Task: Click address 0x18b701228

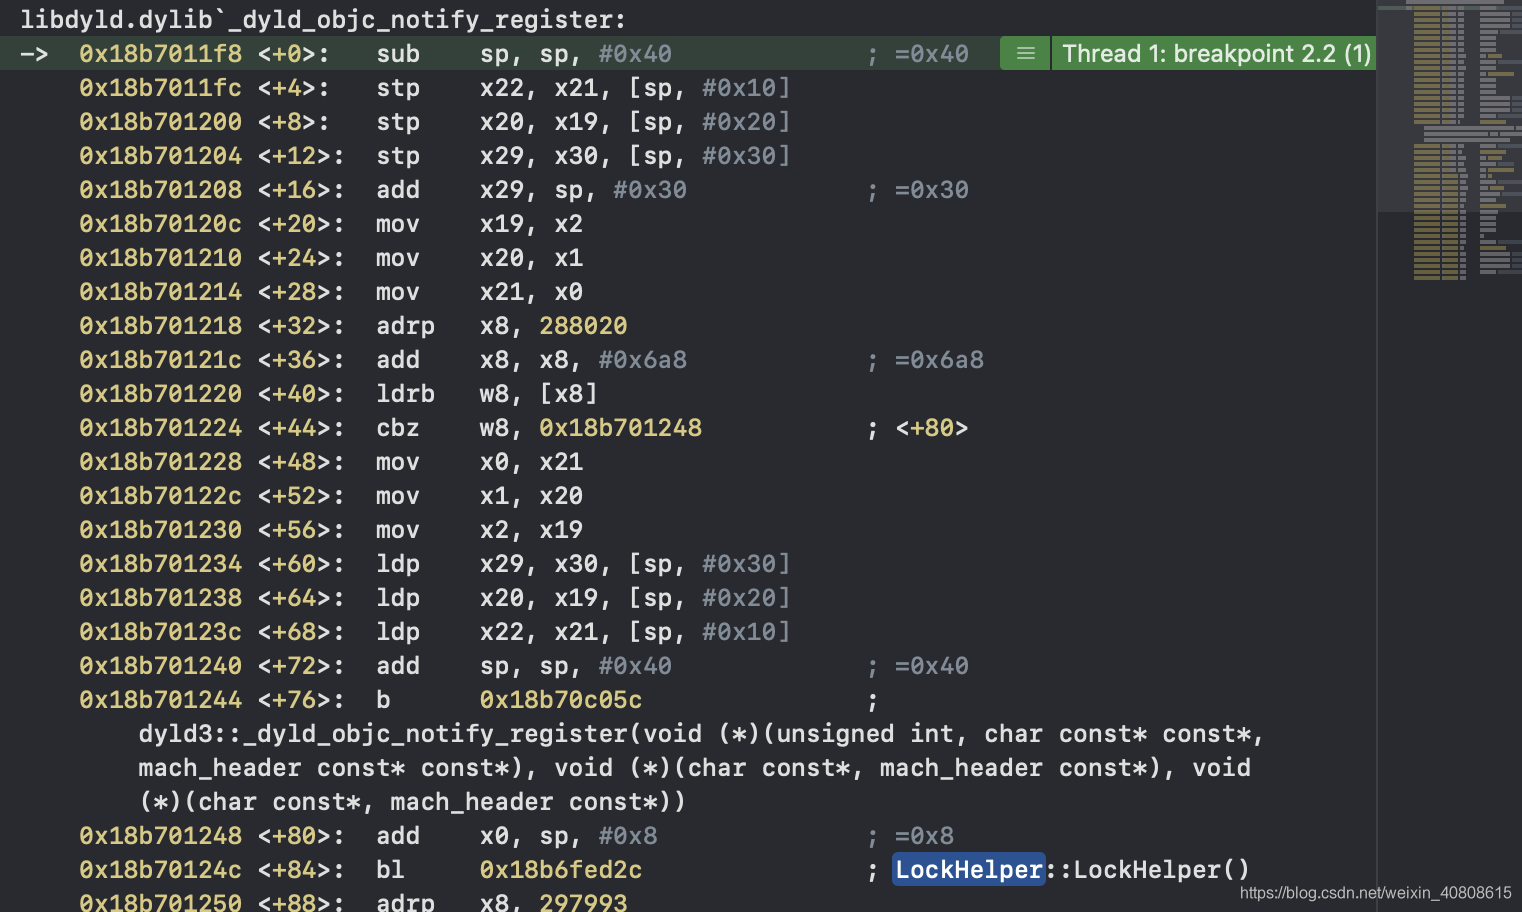Action: 160,462
